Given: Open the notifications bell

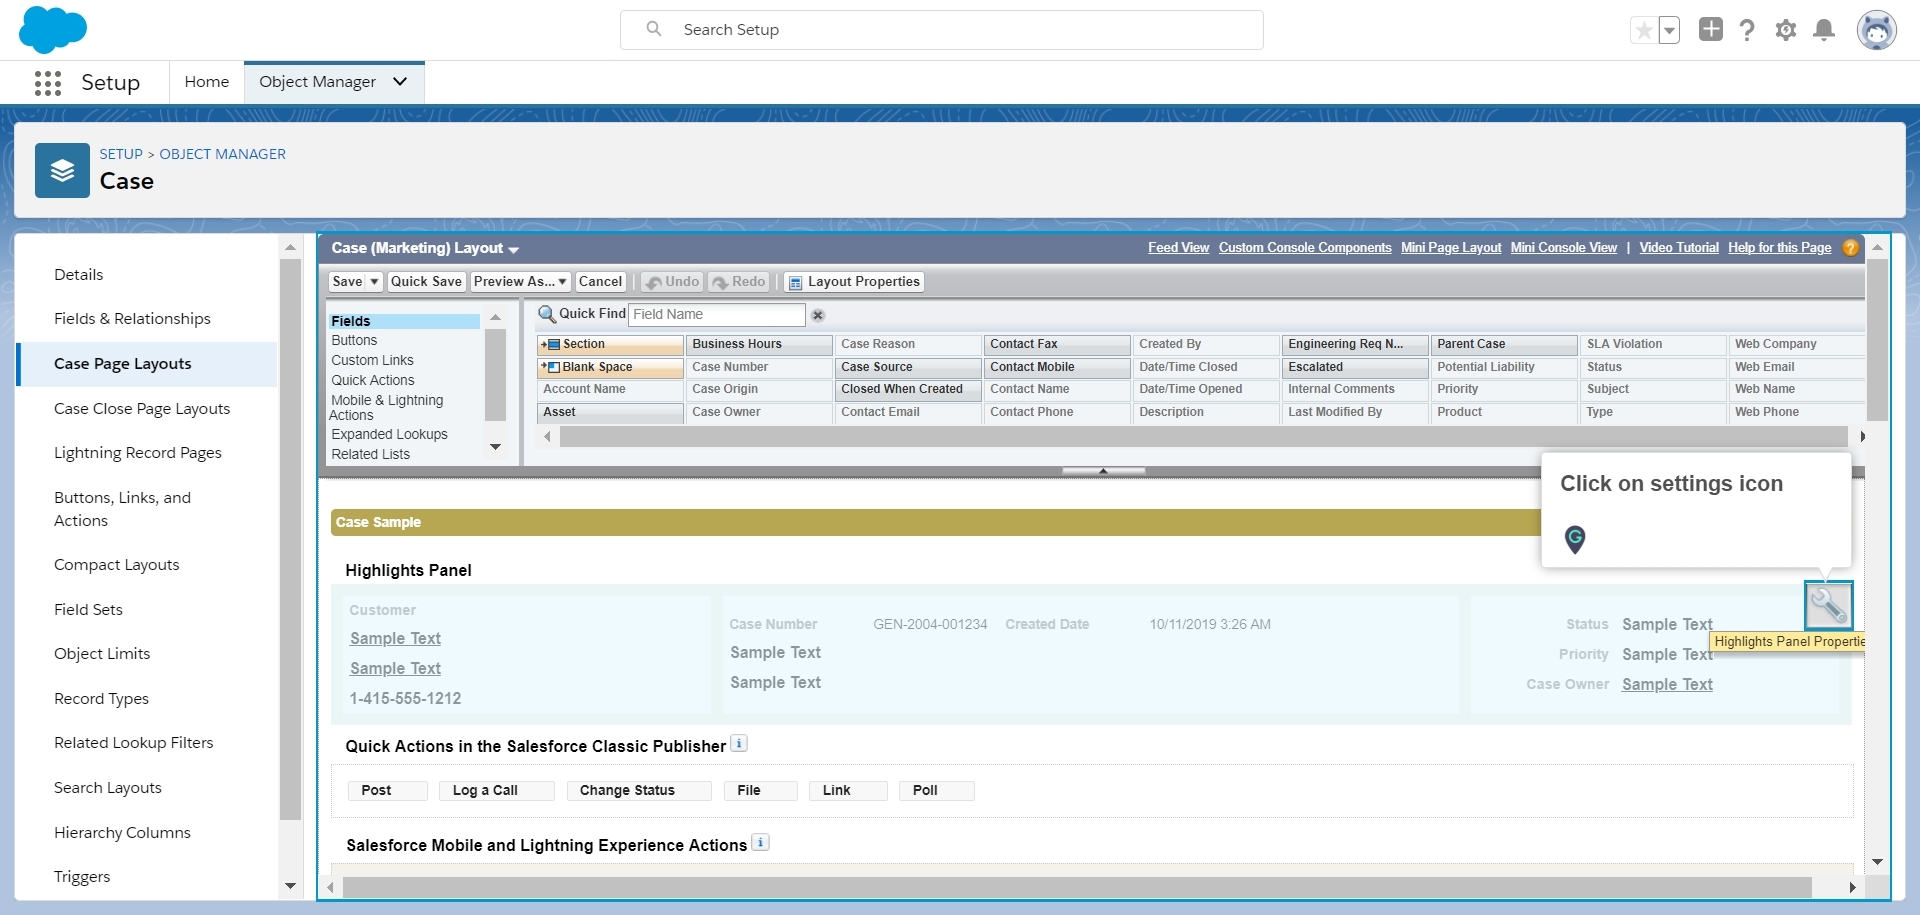Looking at the screenshot, I should 1824,30.
